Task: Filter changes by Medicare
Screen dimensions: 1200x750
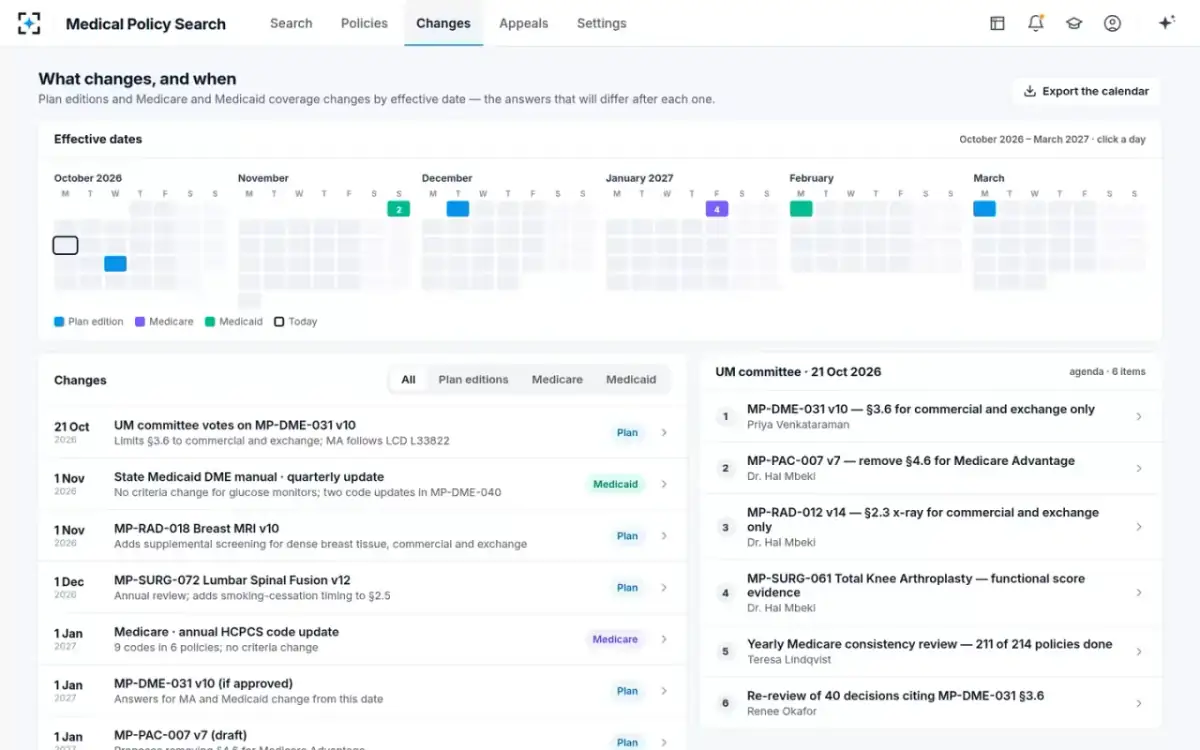Action: click(x=557, y=379)
